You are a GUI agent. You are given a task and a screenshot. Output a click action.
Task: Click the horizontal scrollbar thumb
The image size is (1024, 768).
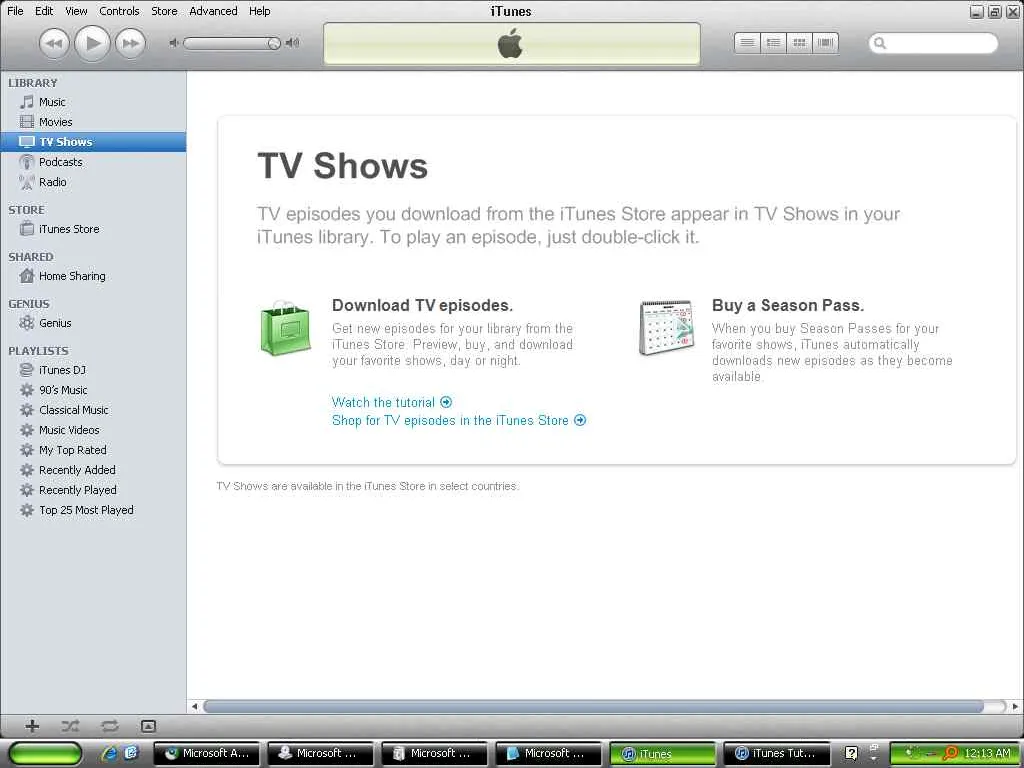[x=594, y=707]
